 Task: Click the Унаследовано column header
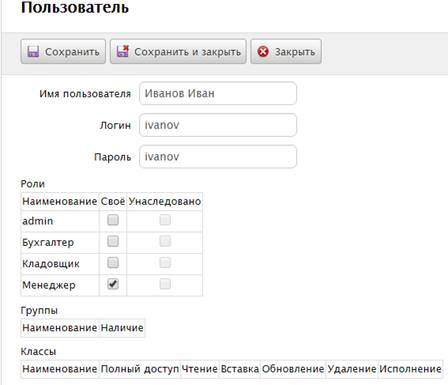pyautogui.click(x=165, y=201)
